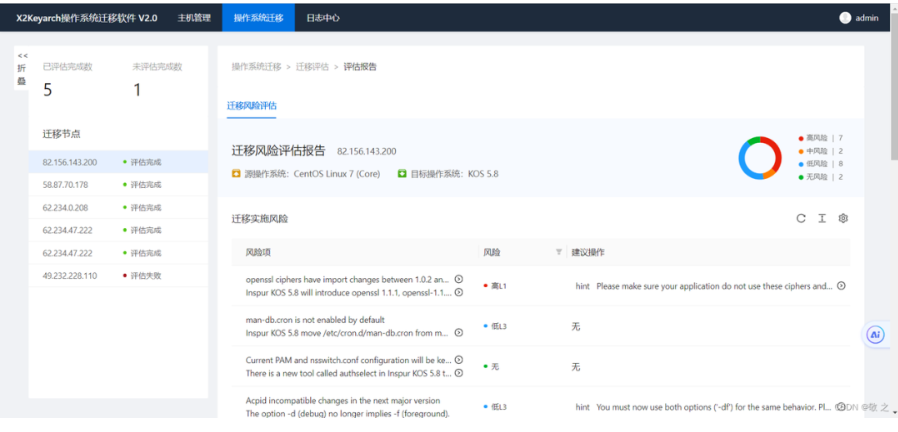Viewport: 898px width, 432px height.
Task: Open the 主机管理 menu
Action: pos(194,17)
